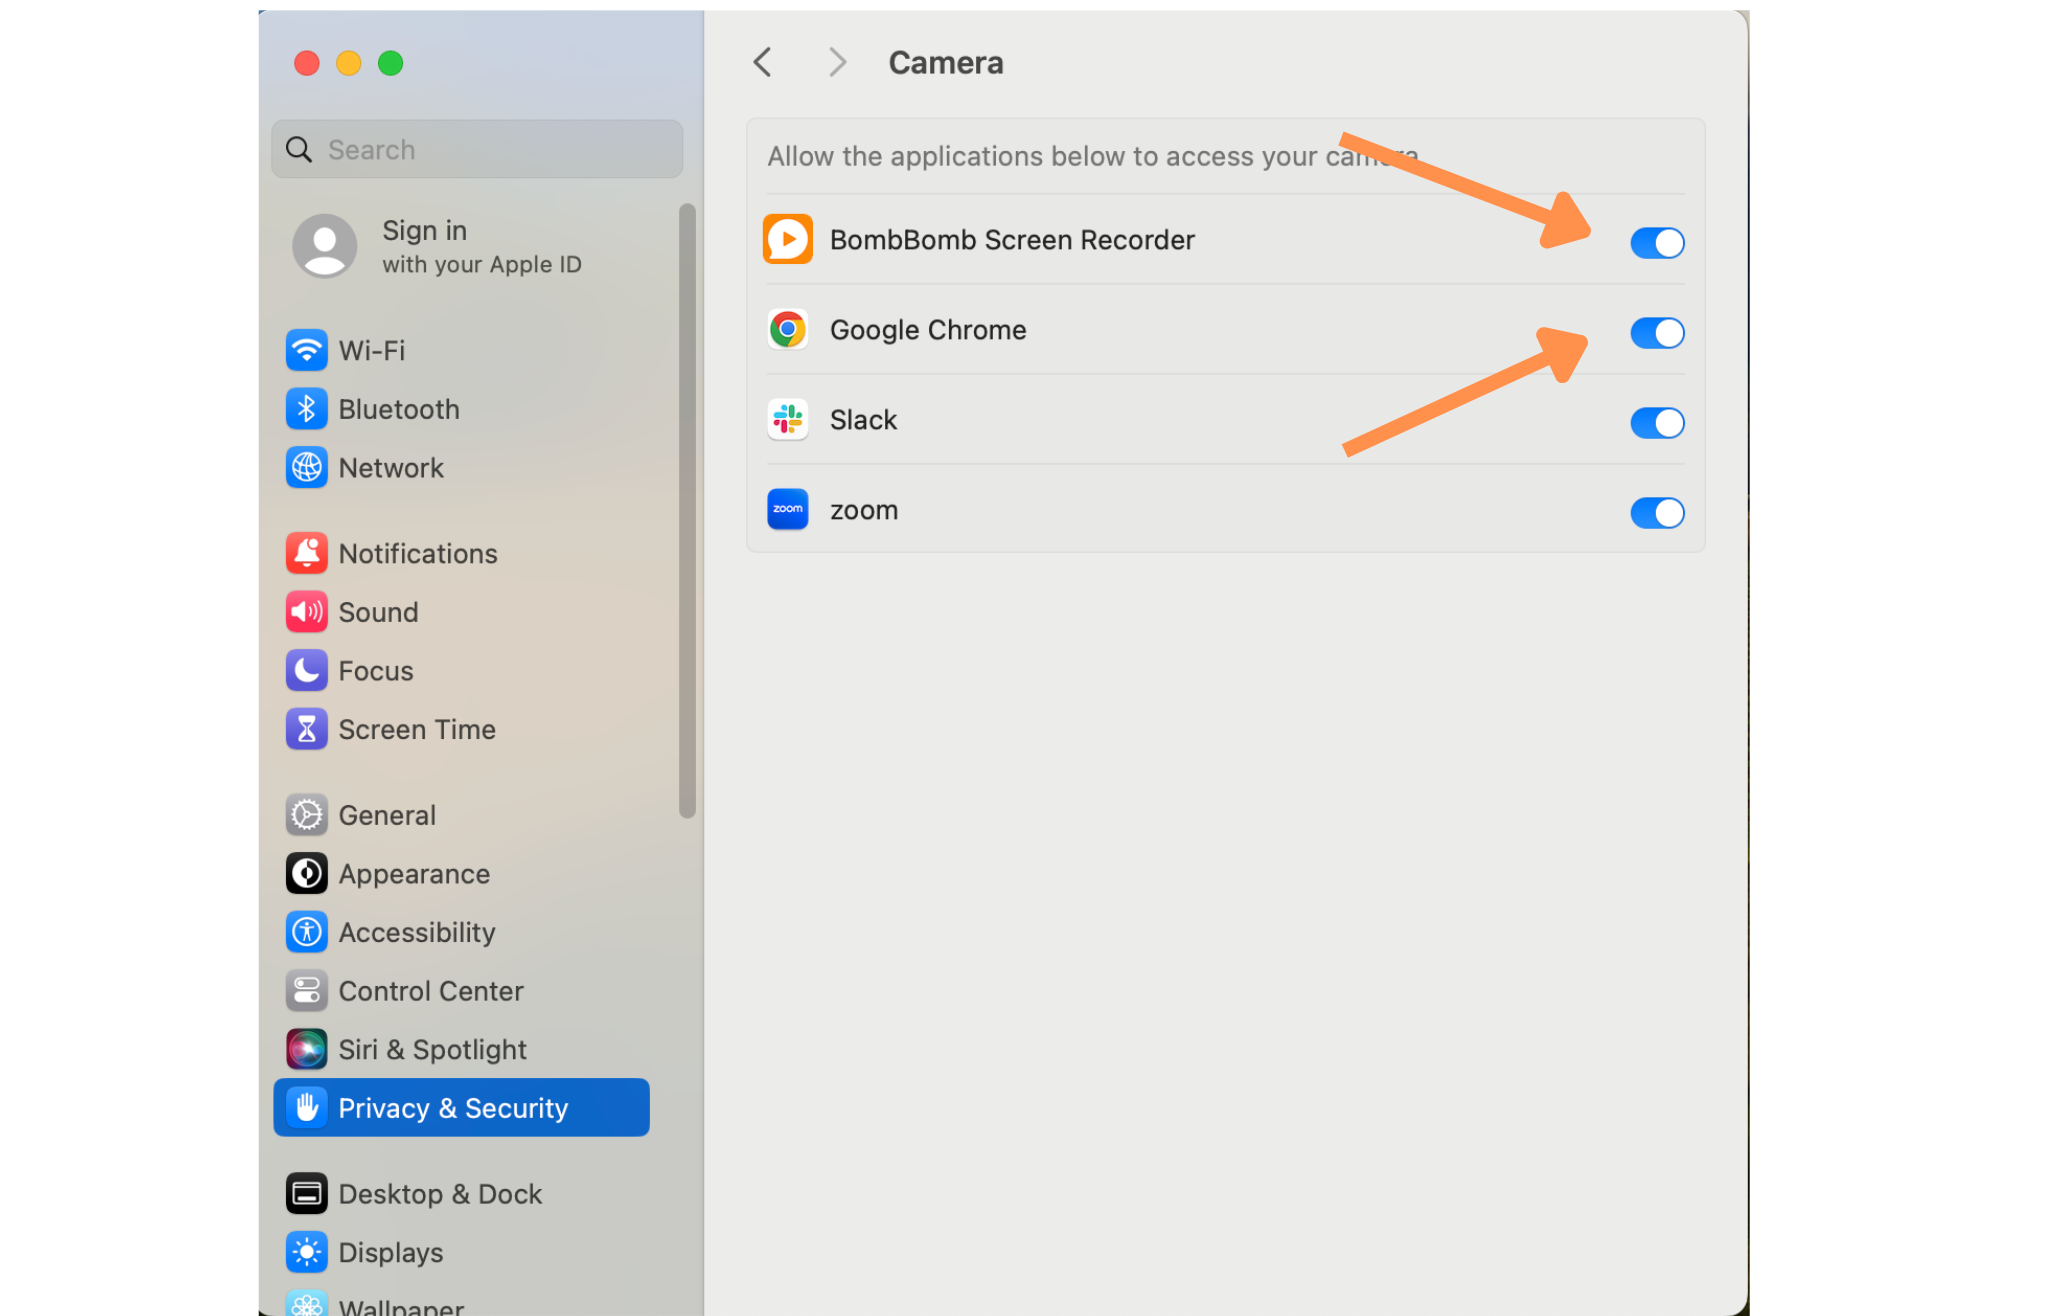Image resolution: width=2048 pixels, height=1316 pixels.
Task: Open Desktop & Dock settings
Action: coord(461,1194)
